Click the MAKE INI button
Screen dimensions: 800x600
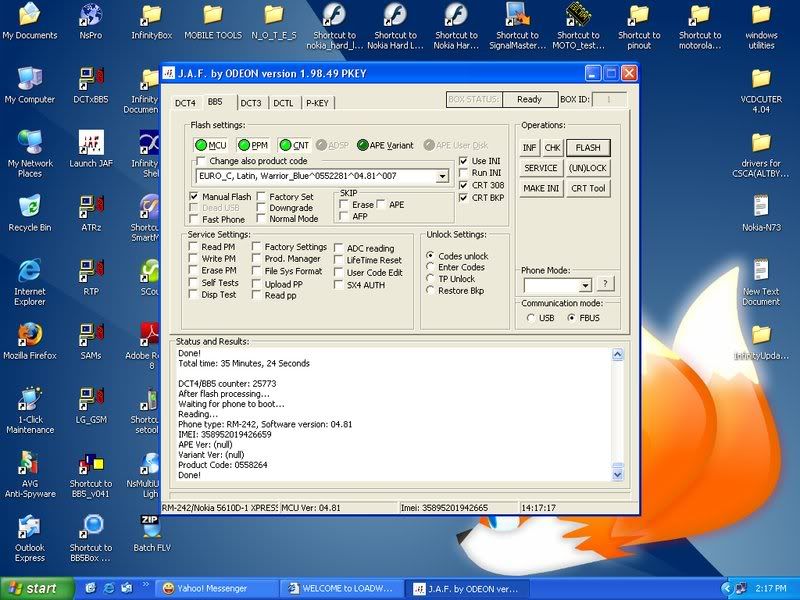[541, 189]
